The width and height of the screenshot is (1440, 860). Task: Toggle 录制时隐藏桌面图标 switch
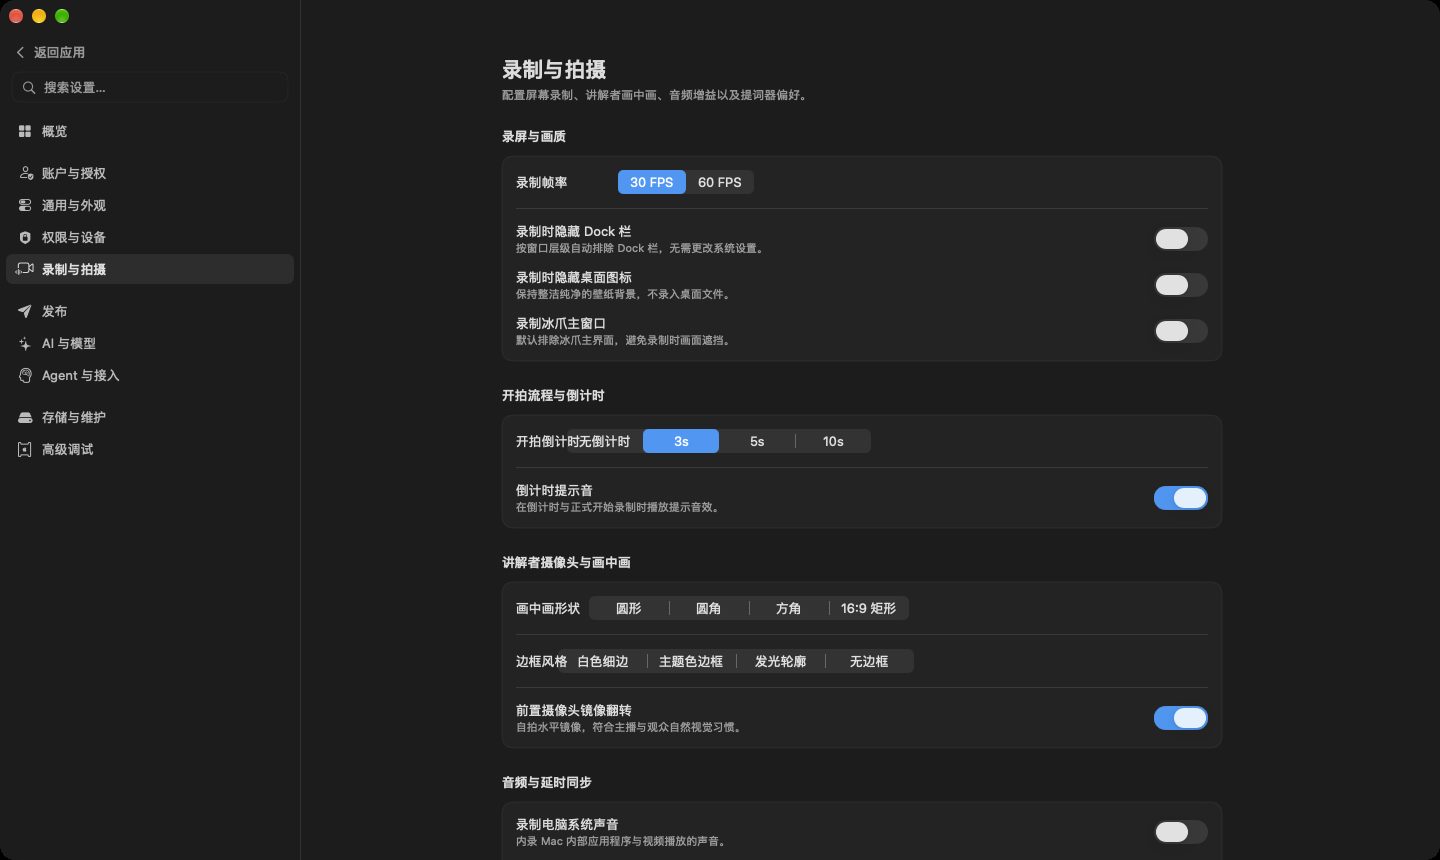point(1181,285)
